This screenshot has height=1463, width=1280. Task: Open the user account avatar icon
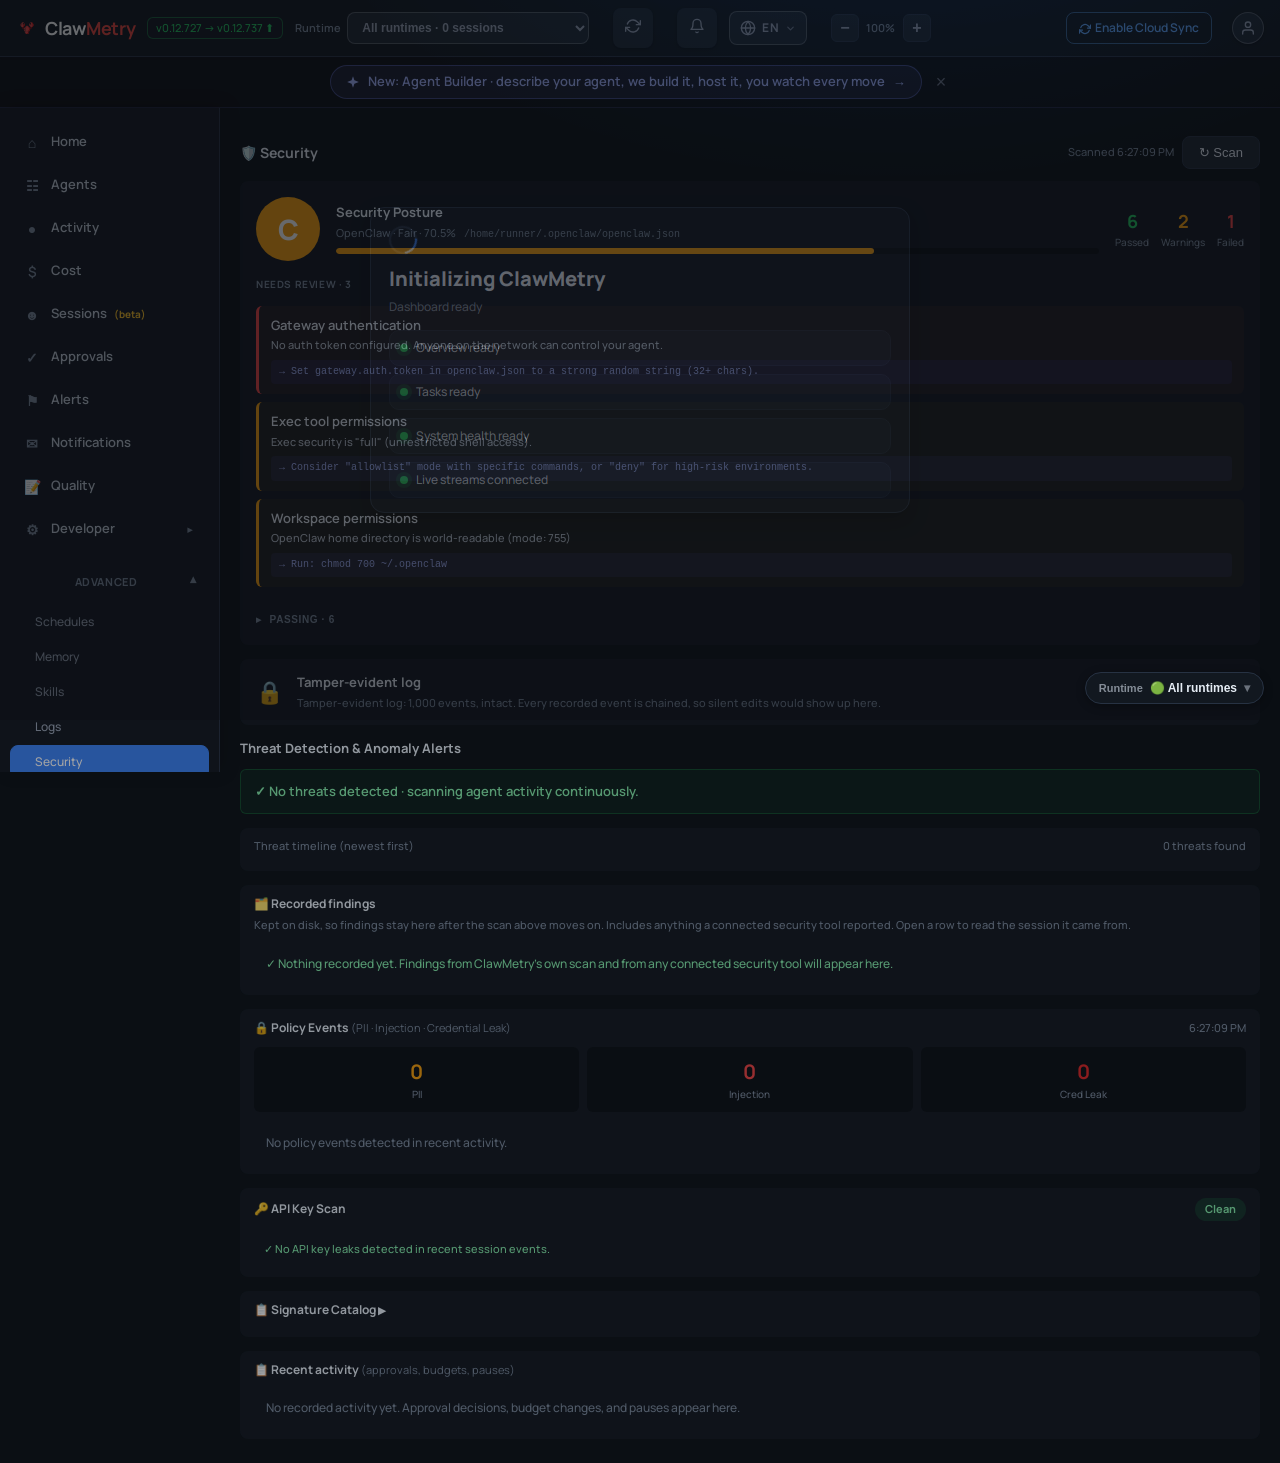(x=1248, y=28)
